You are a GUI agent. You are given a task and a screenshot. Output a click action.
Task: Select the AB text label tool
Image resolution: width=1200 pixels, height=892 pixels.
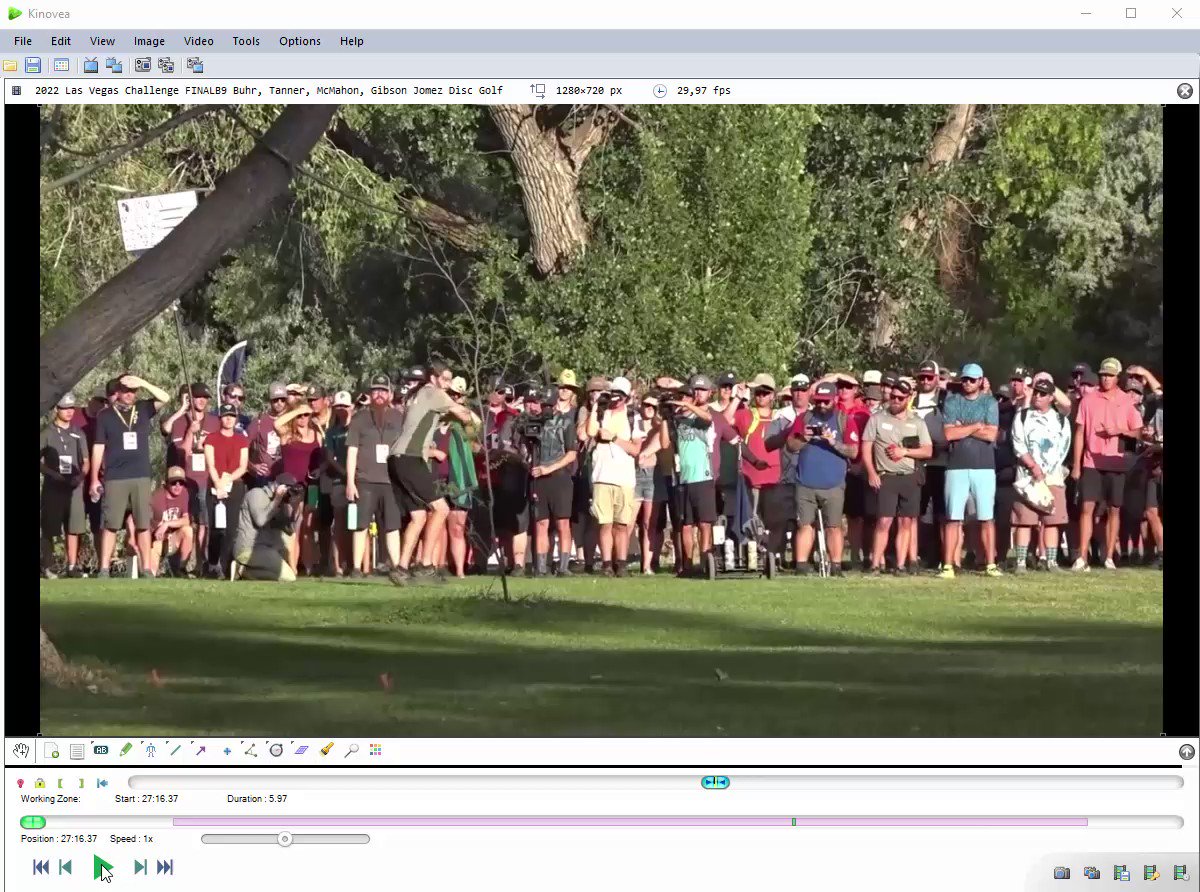101,749
